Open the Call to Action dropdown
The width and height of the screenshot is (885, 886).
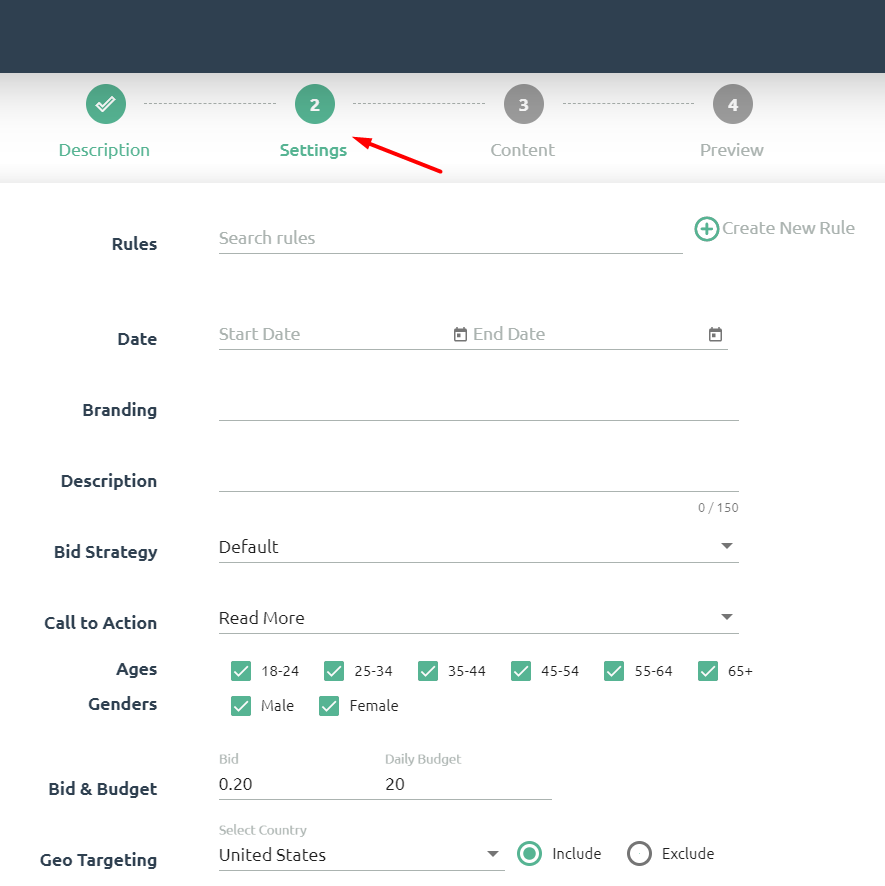pyautogui.click(x=727, y=618)
